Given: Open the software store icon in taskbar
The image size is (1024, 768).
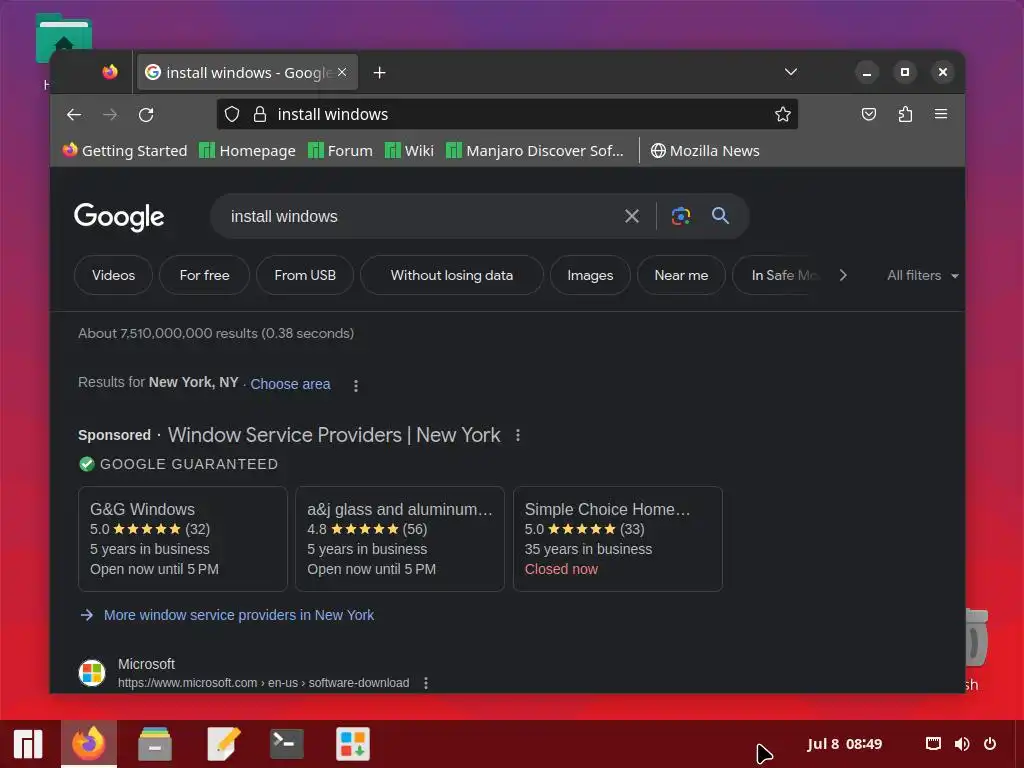Looking at the screenshot, I should point(353,744).
